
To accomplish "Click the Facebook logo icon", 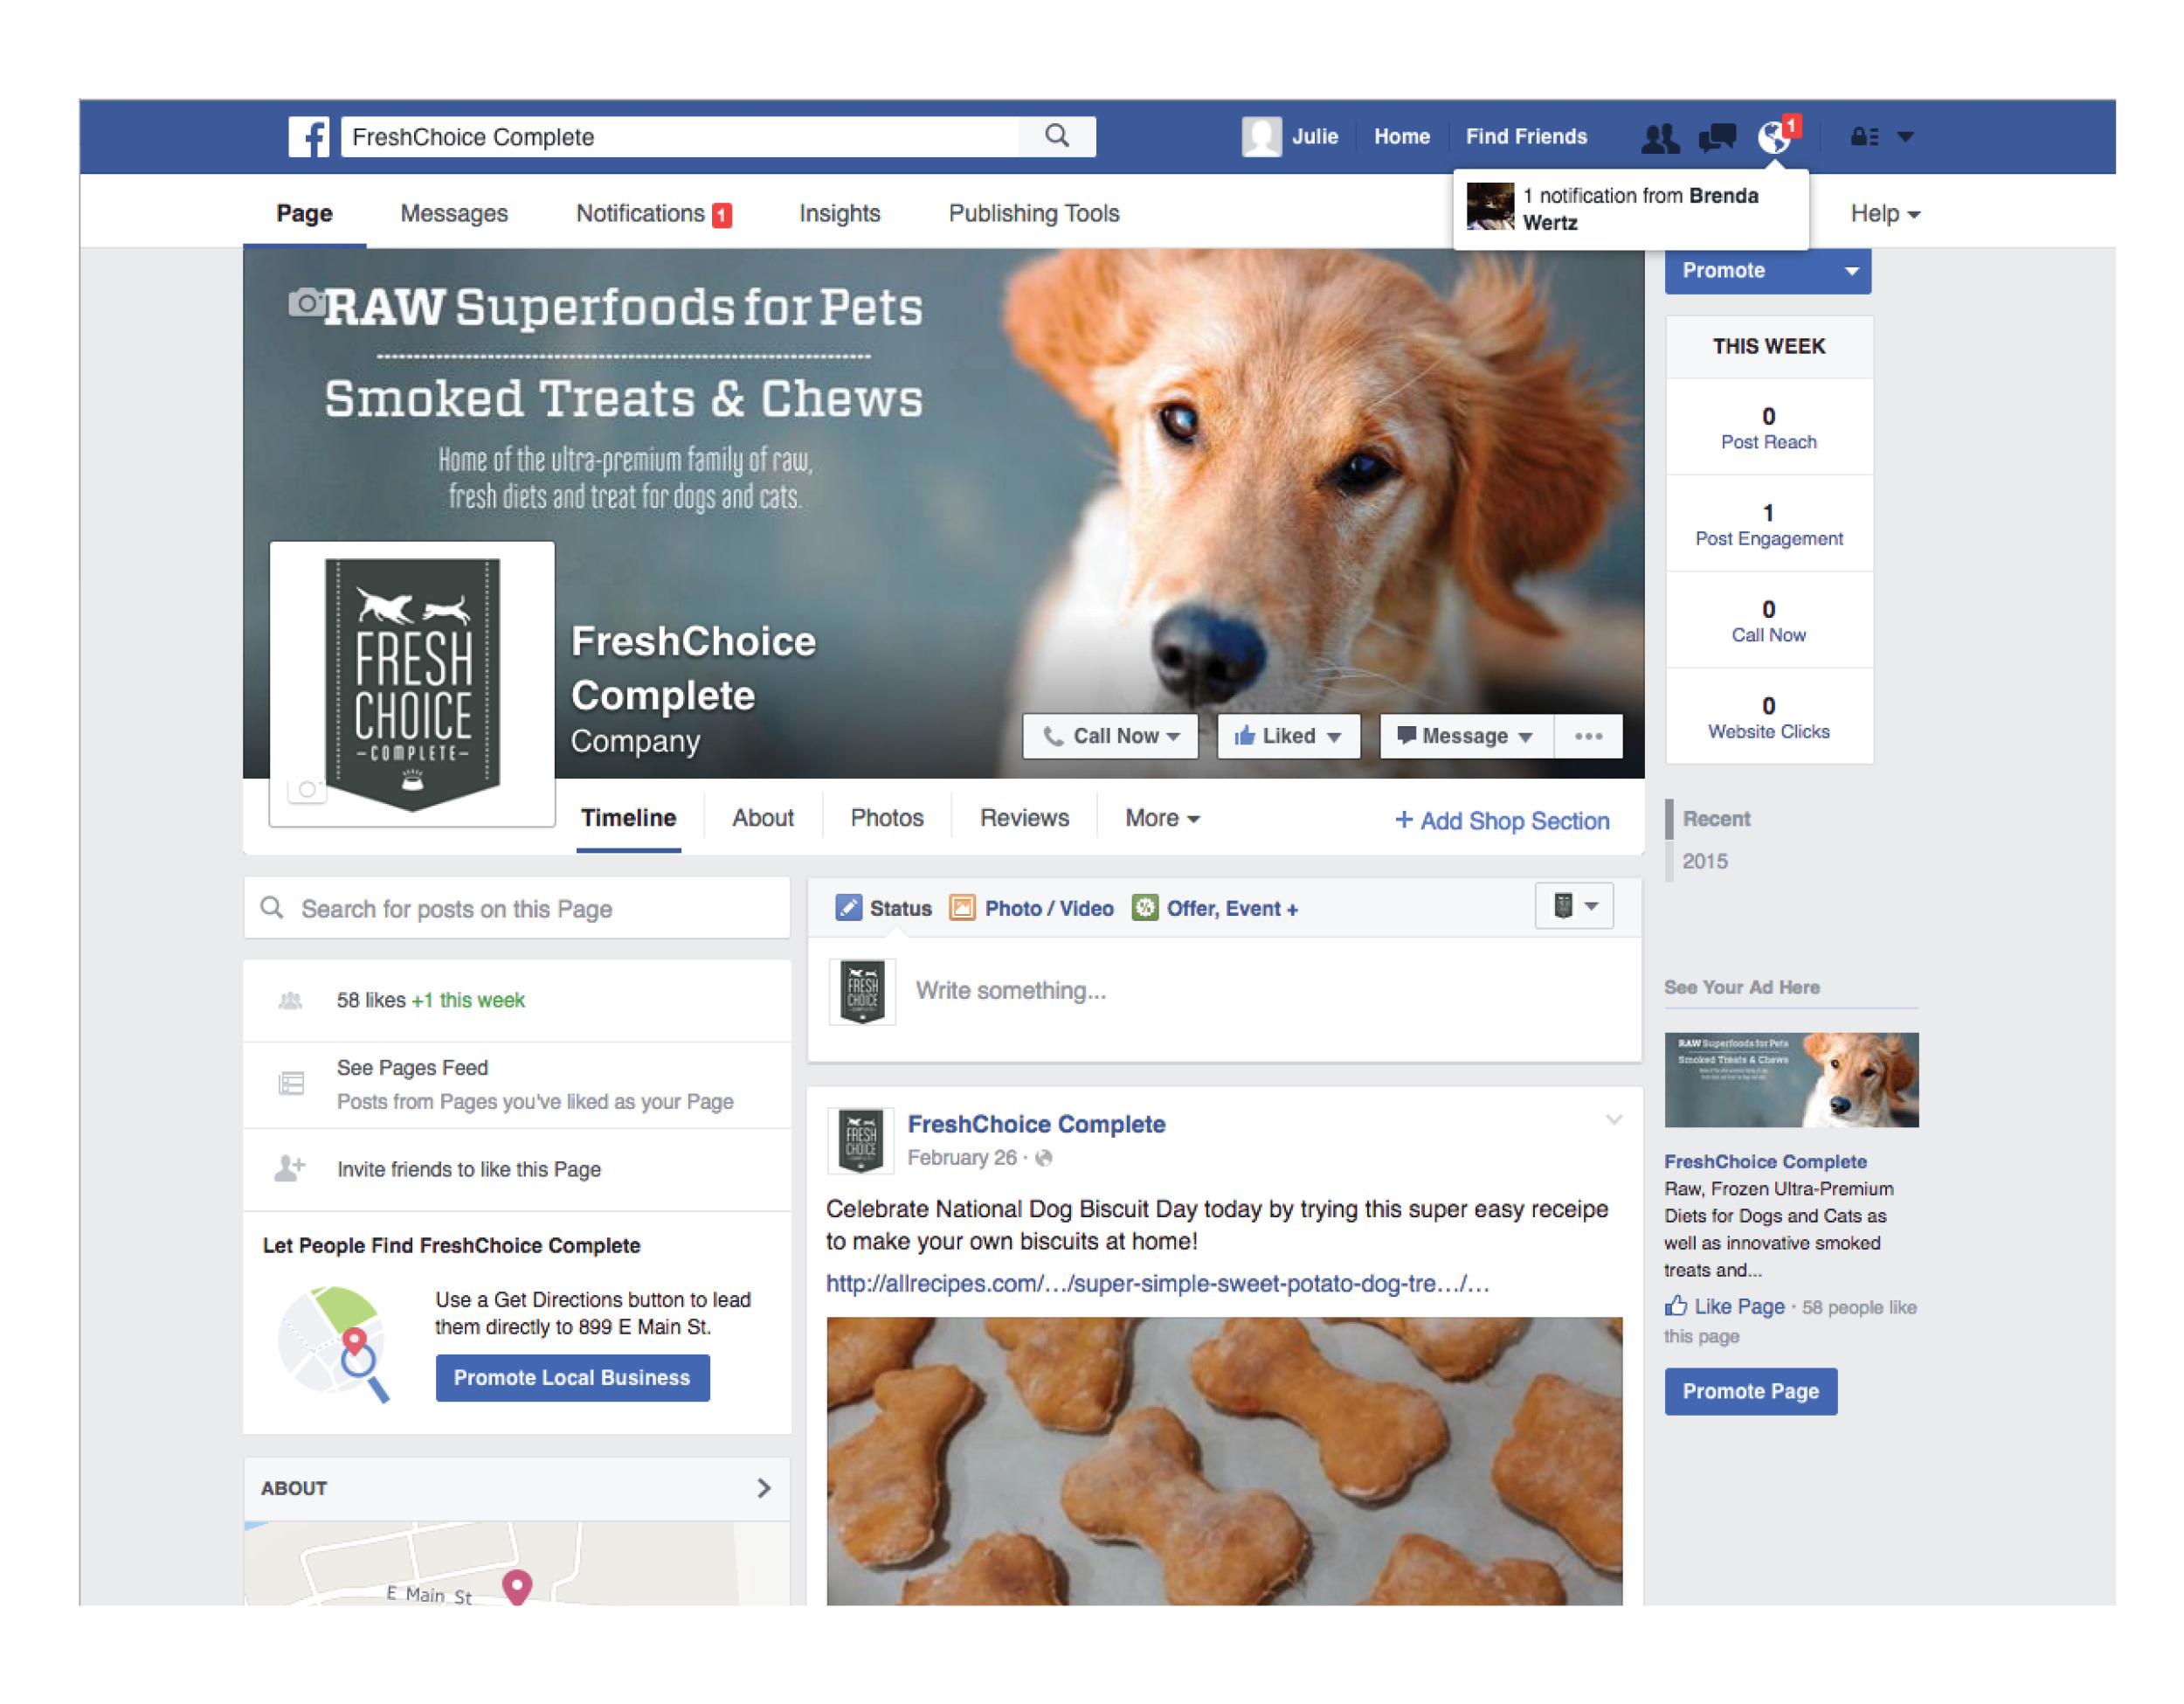I will pyautogui.click(x=309, y=137).
